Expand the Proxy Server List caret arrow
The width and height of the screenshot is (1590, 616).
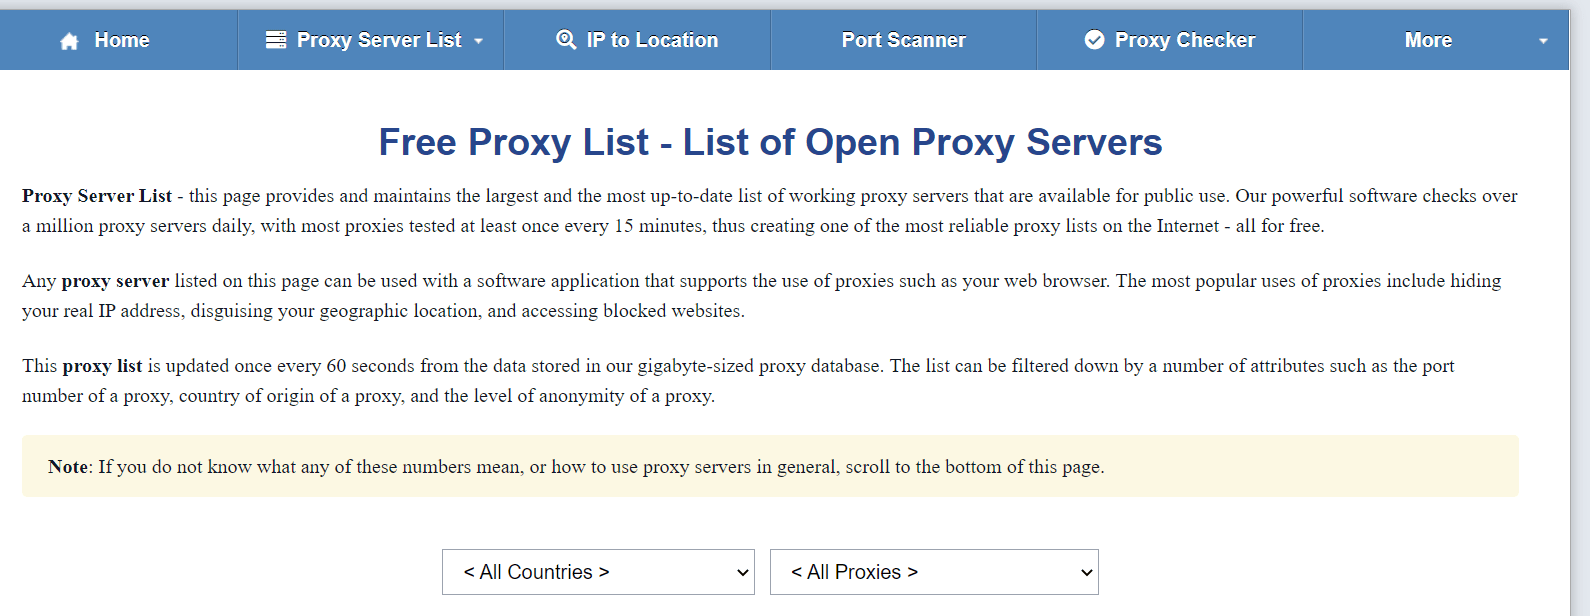[479, 41]
